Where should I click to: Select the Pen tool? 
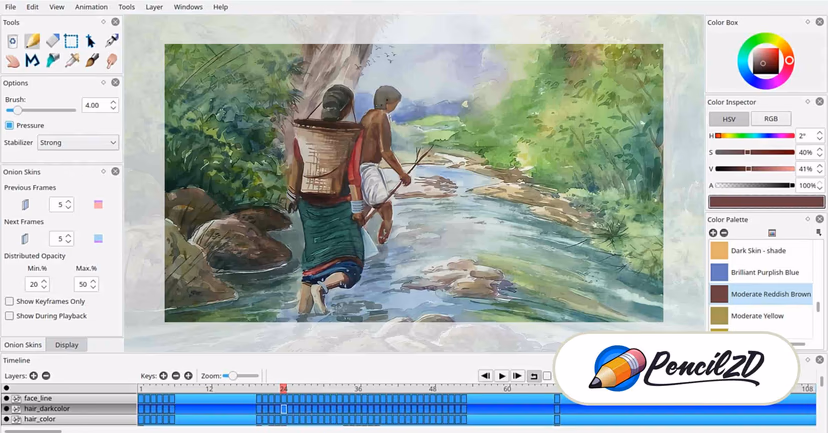click(111, 41)
